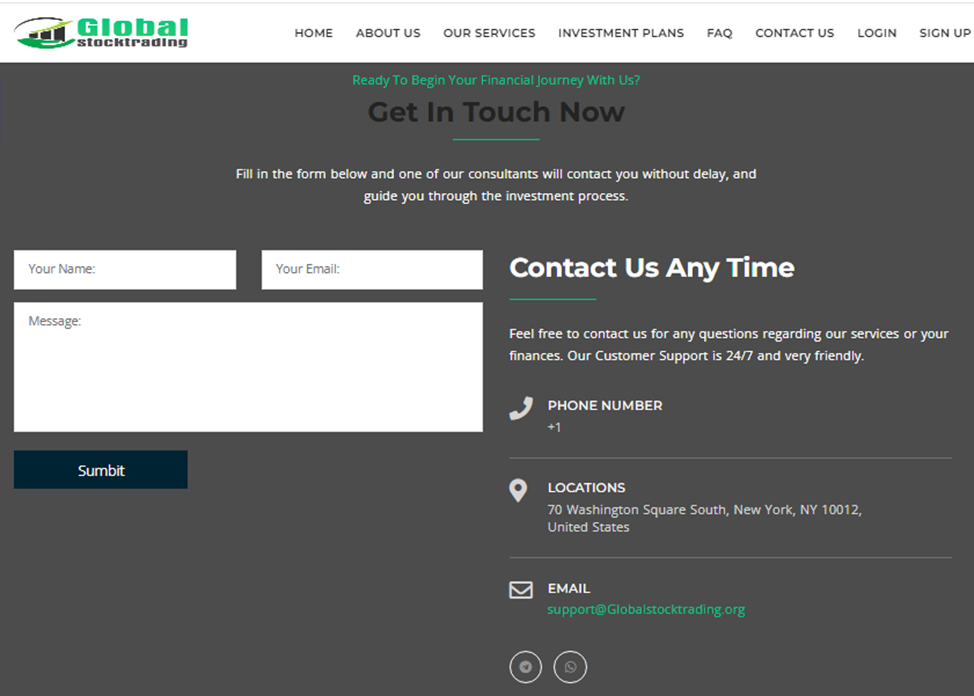Navigate to CONTACT US
This screenshot has height=696, width=974.
[794, 33]
